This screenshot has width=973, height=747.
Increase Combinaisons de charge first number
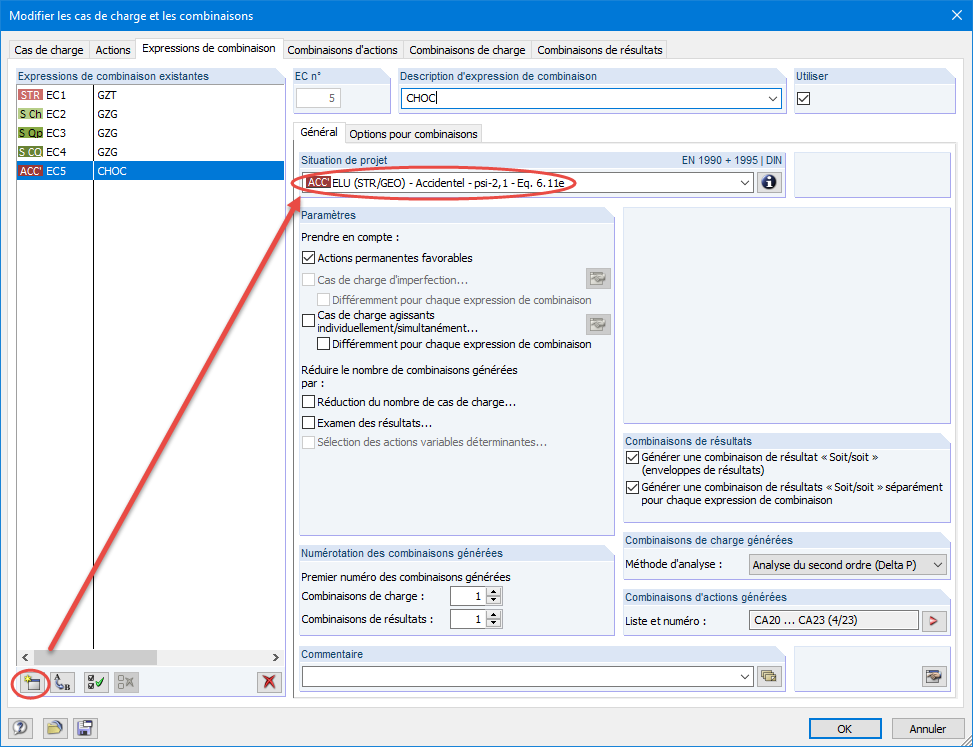pyautogui.click(x=494, y=592)
